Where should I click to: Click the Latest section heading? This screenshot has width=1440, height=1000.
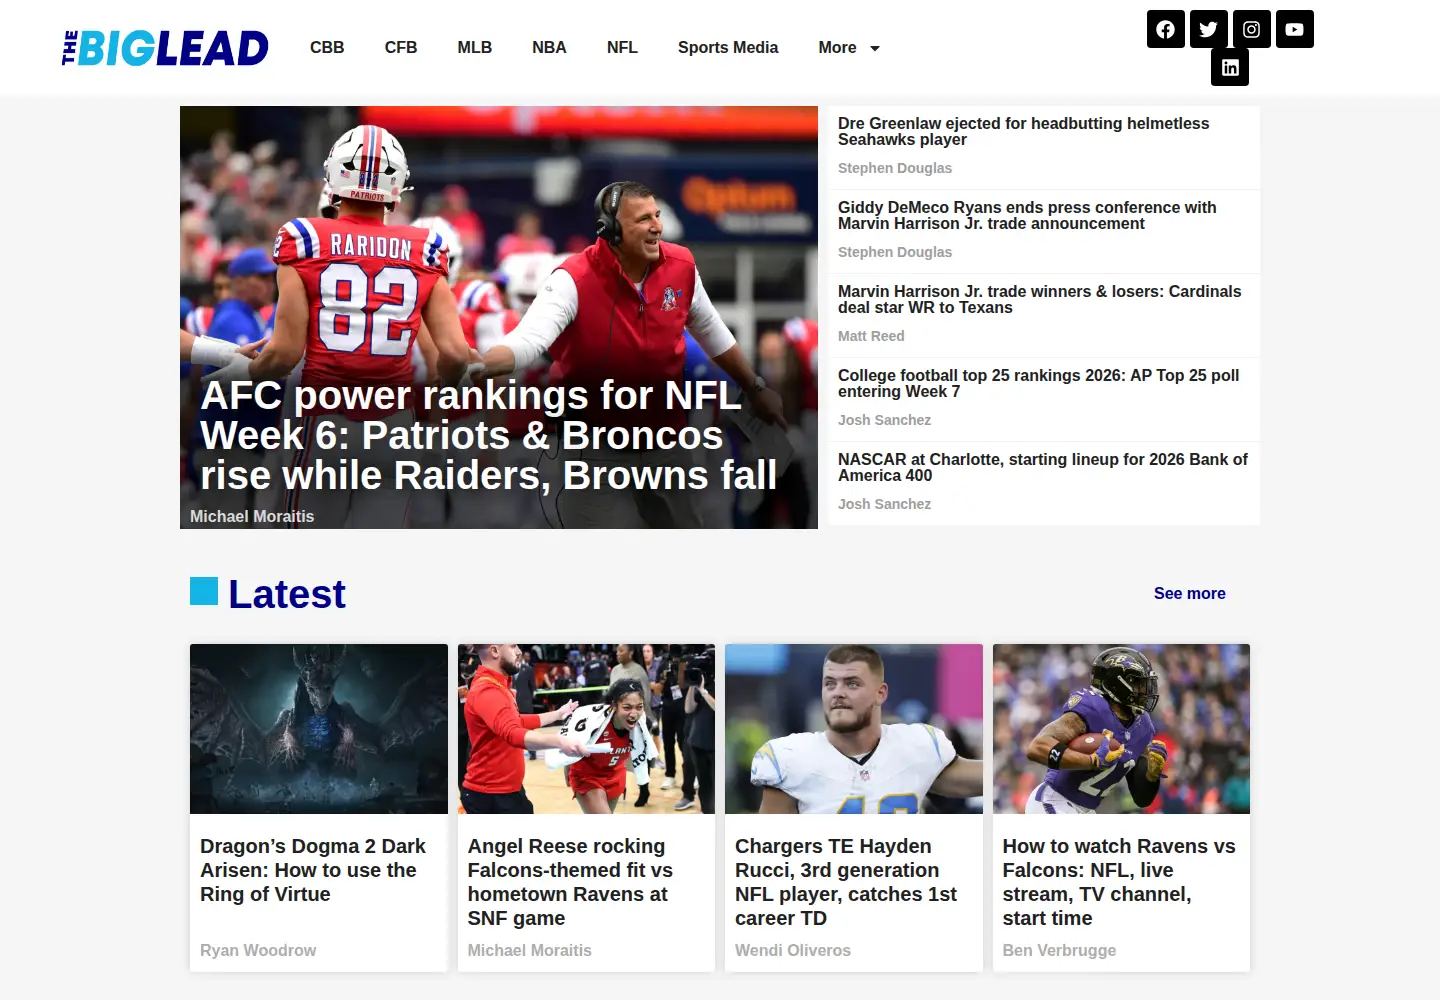(x=286, y=594)
